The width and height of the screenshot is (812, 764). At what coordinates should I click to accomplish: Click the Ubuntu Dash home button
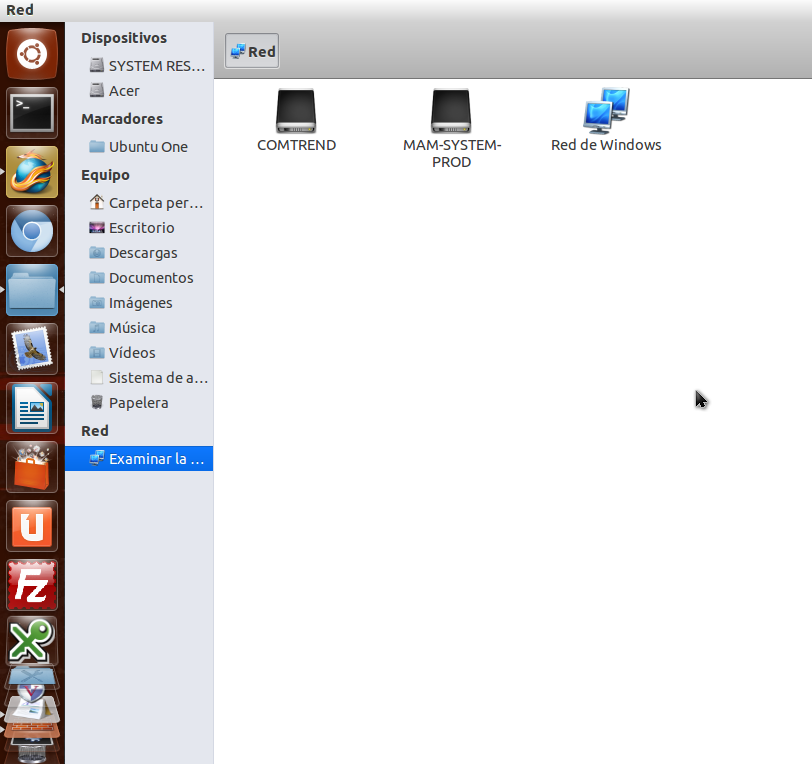(x=32, y=54)
